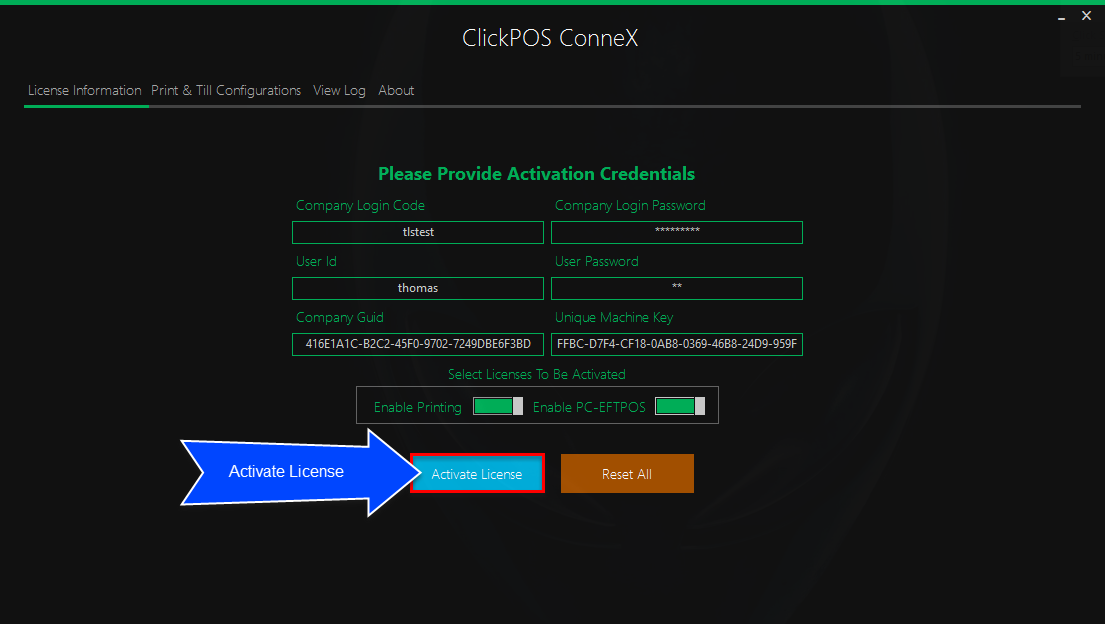Image resolution: width=1105 pixels, height=624 pixels.
Task: Click the Company Login Code field
Action: coord(418,232)
